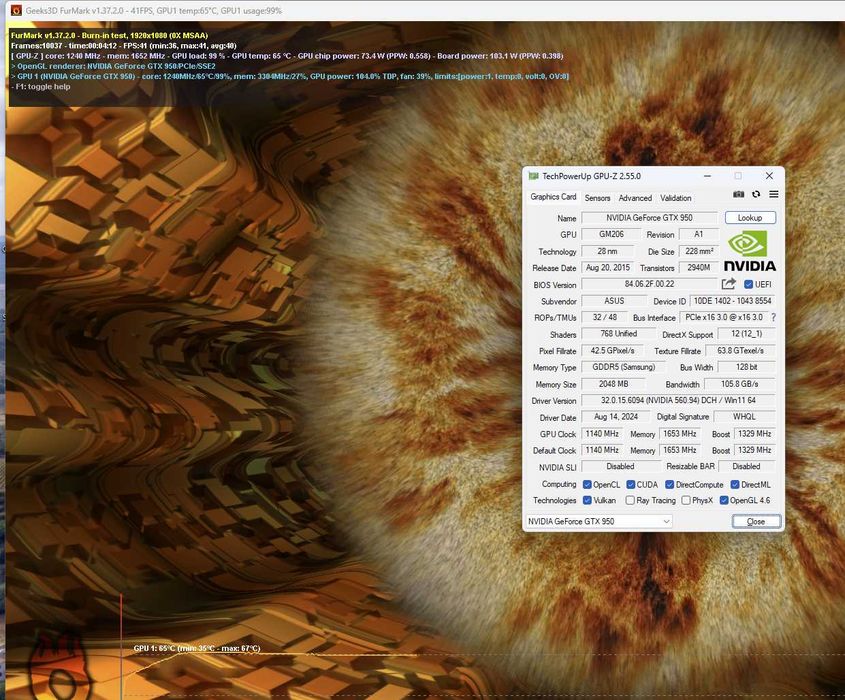Click the Technology value 28 nm
Viewport: 845px width, 700px height.
point(607,251)
